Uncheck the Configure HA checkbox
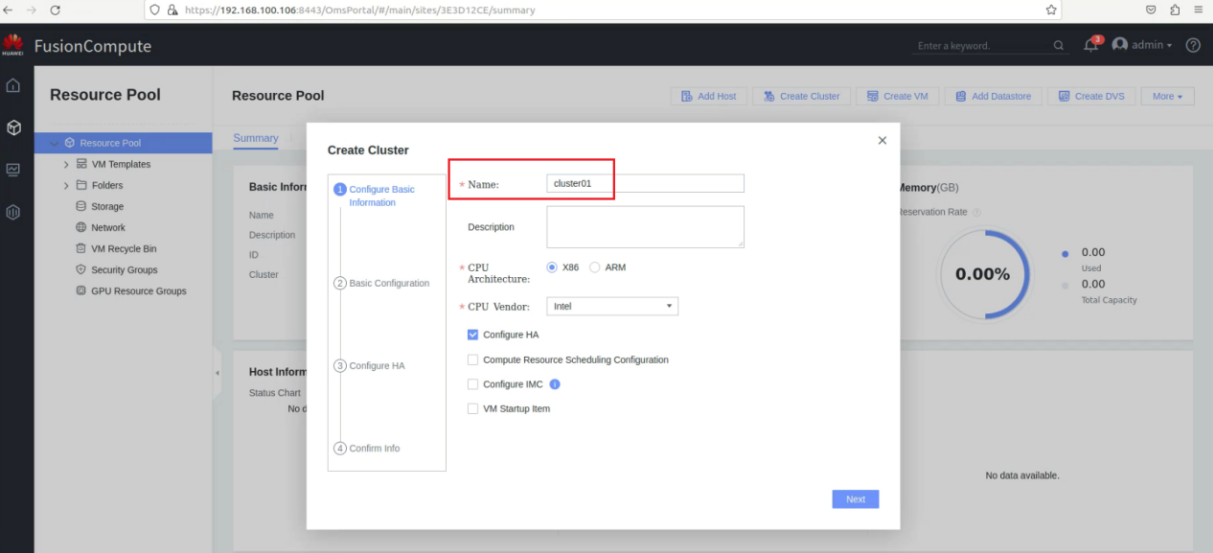 (473, 335)
